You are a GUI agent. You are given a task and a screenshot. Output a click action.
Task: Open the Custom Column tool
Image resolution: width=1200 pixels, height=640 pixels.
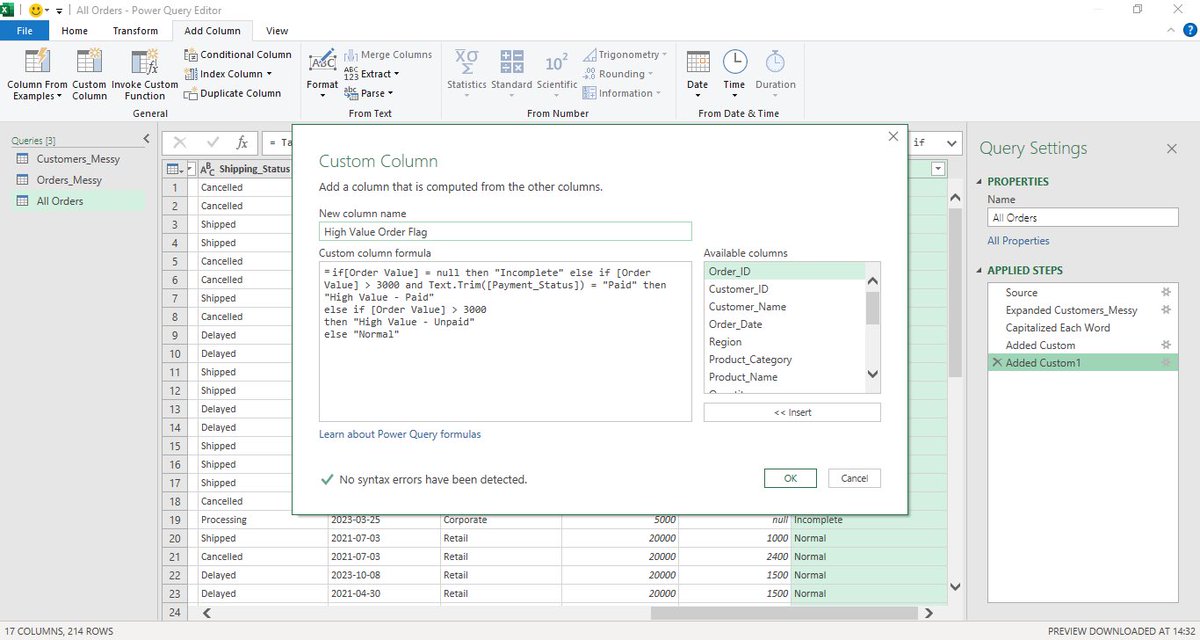point(88,75)
